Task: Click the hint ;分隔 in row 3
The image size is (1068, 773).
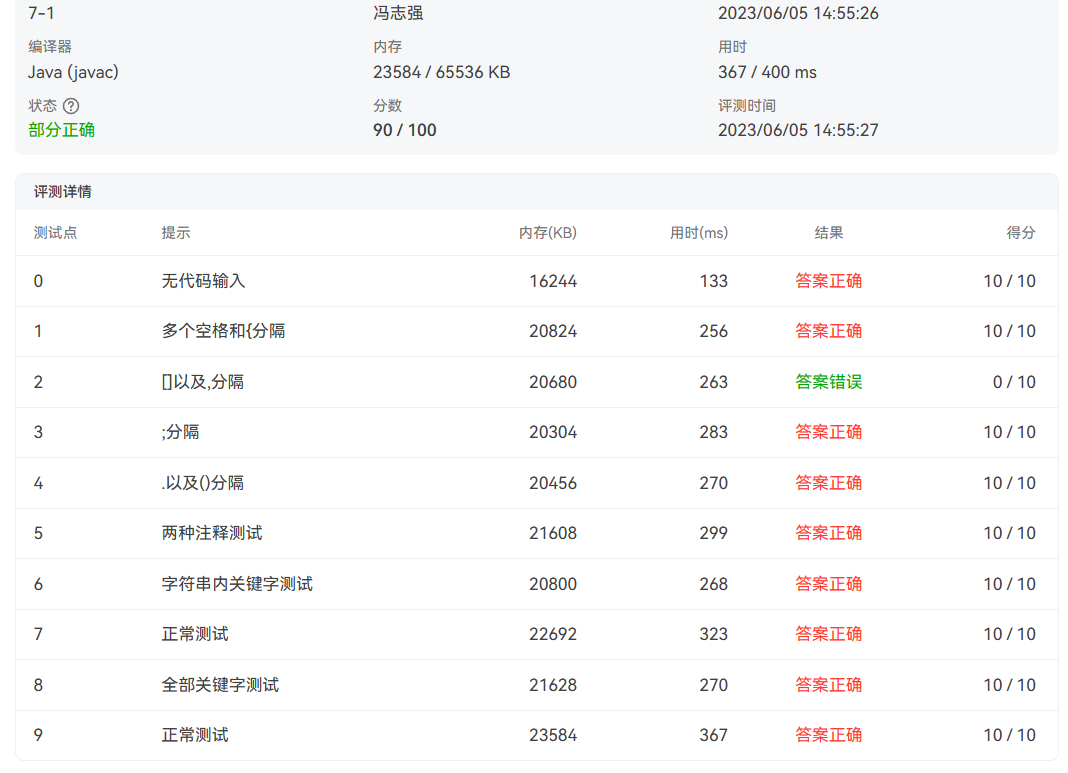Action: (180, 432)
